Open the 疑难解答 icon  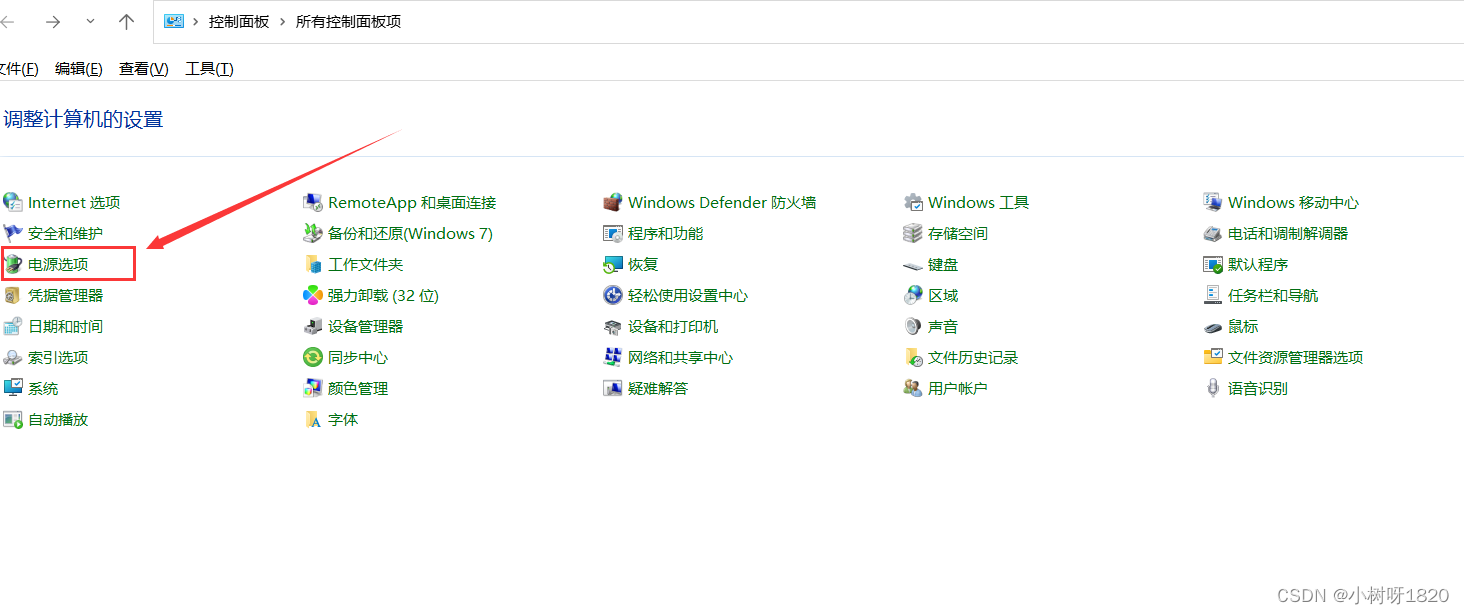coord(613,388)
